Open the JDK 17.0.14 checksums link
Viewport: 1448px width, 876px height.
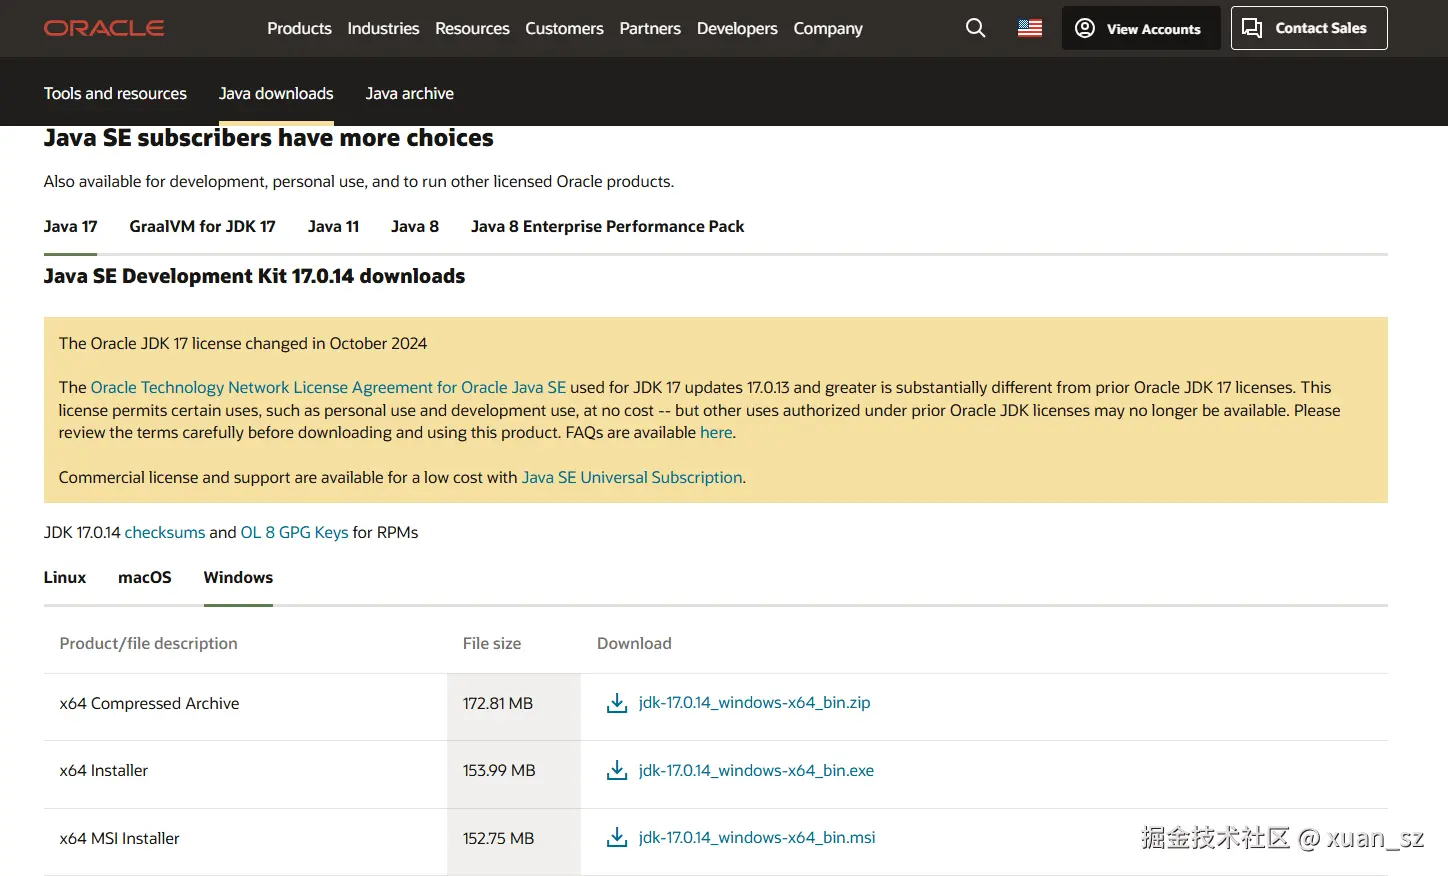coord(165,532)
